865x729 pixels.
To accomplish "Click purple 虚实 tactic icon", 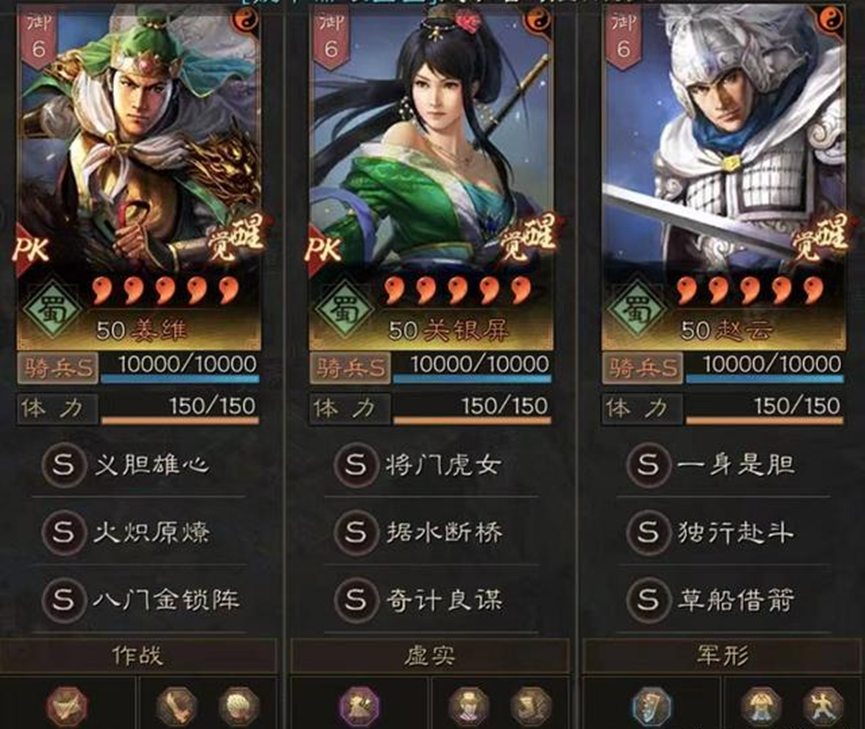I will [x=359, y=706].
